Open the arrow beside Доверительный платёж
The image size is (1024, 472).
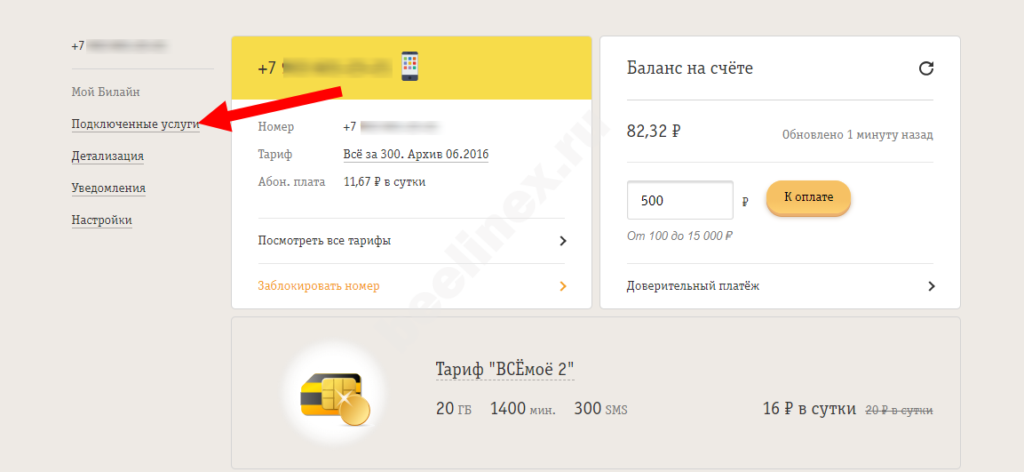tap(931, 286)
